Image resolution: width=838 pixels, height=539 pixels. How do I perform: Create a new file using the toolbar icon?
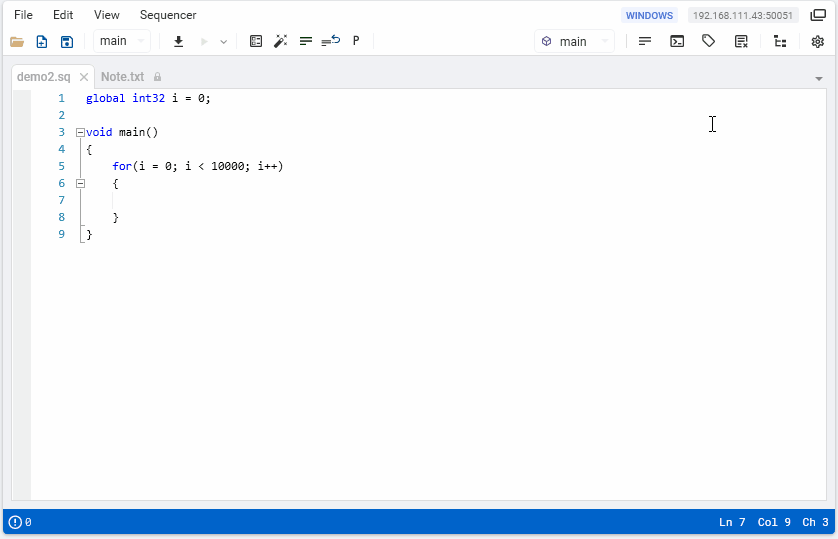click(42, 42)
